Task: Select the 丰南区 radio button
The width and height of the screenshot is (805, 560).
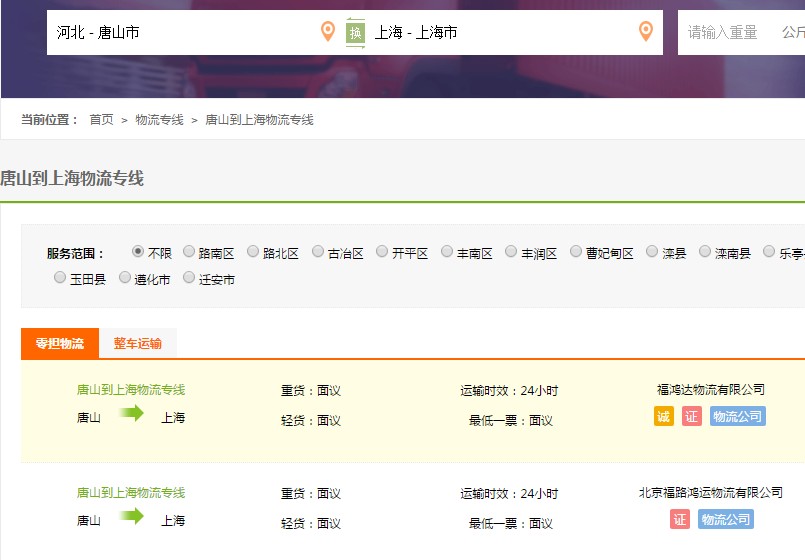Action: 447,251
